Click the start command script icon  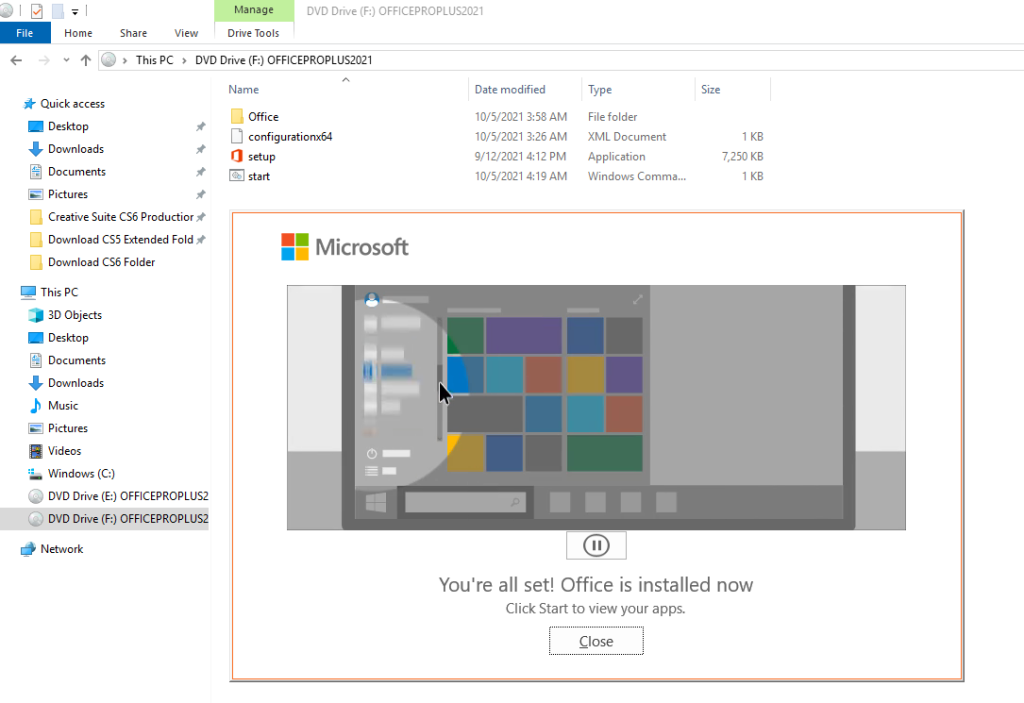[x=236, y=176]
